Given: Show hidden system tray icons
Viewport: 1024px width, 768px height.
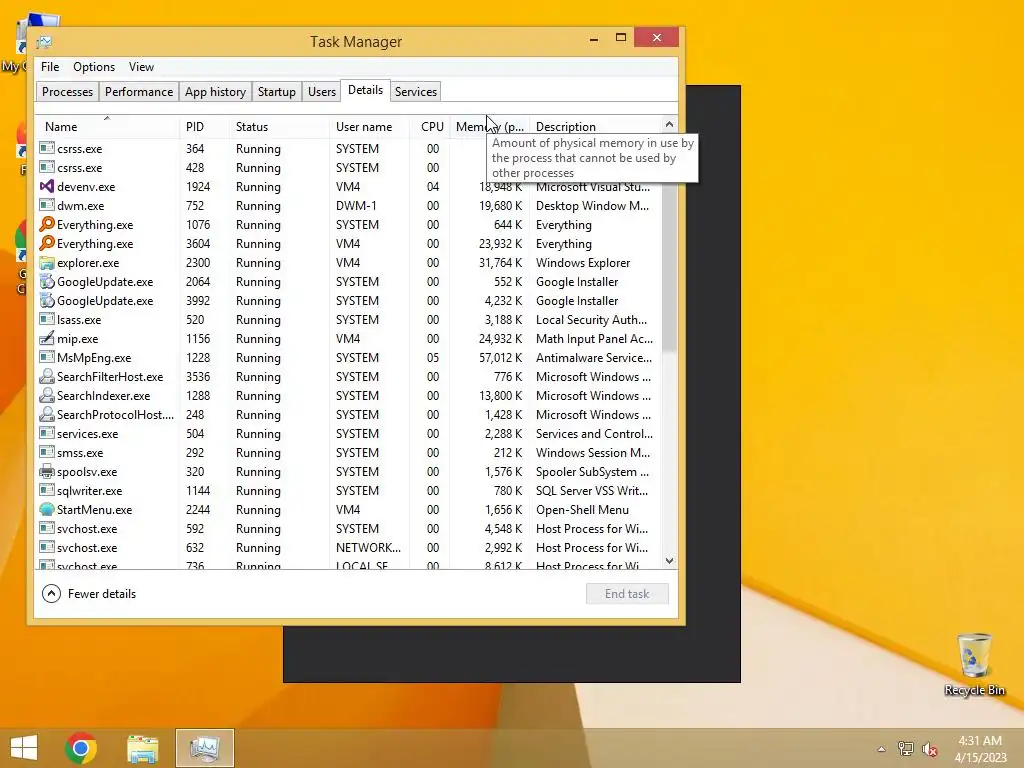Looking at the screenshot, I should pyautogui.click(x=881, y=749).
